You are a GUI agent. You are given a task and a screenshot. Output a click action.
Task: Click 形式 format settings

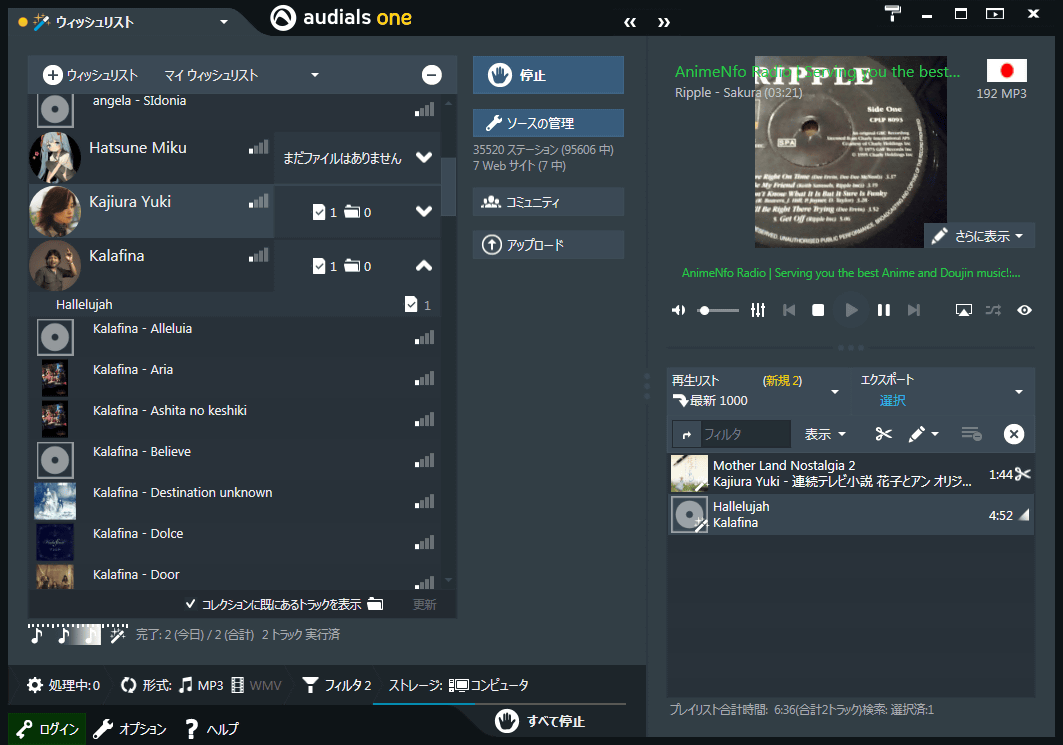point(146,685)
